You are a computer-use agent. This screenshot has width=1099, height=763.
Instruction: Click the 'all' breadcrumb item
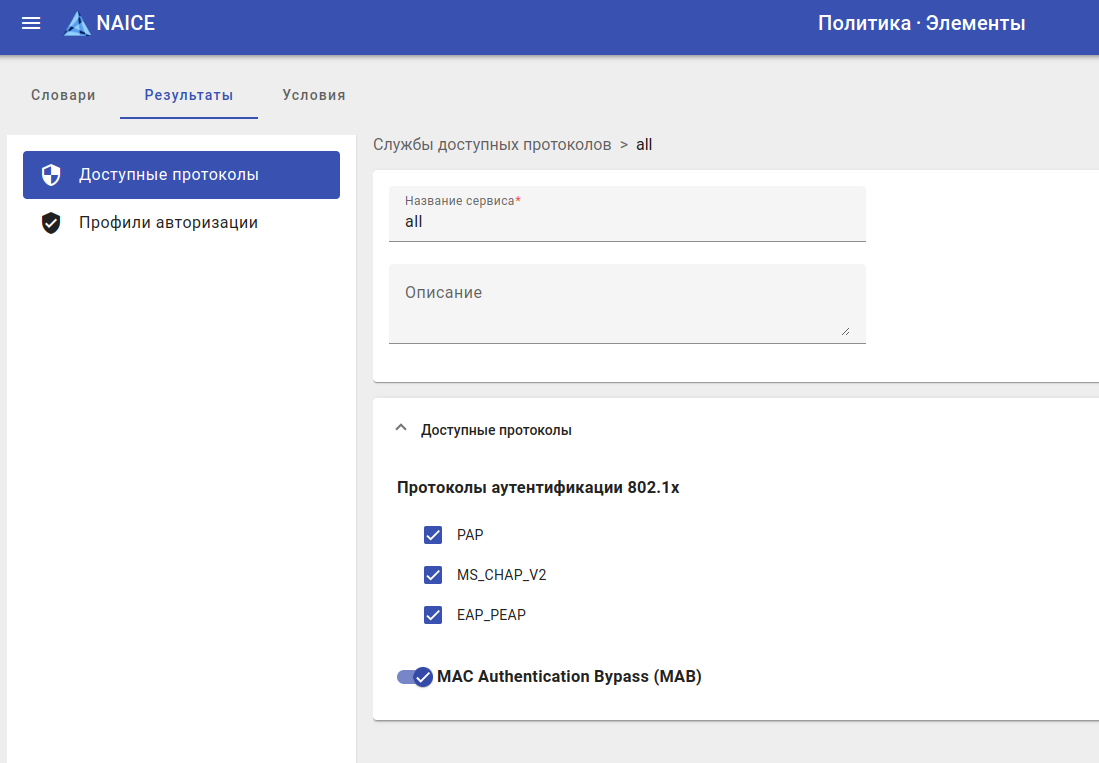point(644,144)
